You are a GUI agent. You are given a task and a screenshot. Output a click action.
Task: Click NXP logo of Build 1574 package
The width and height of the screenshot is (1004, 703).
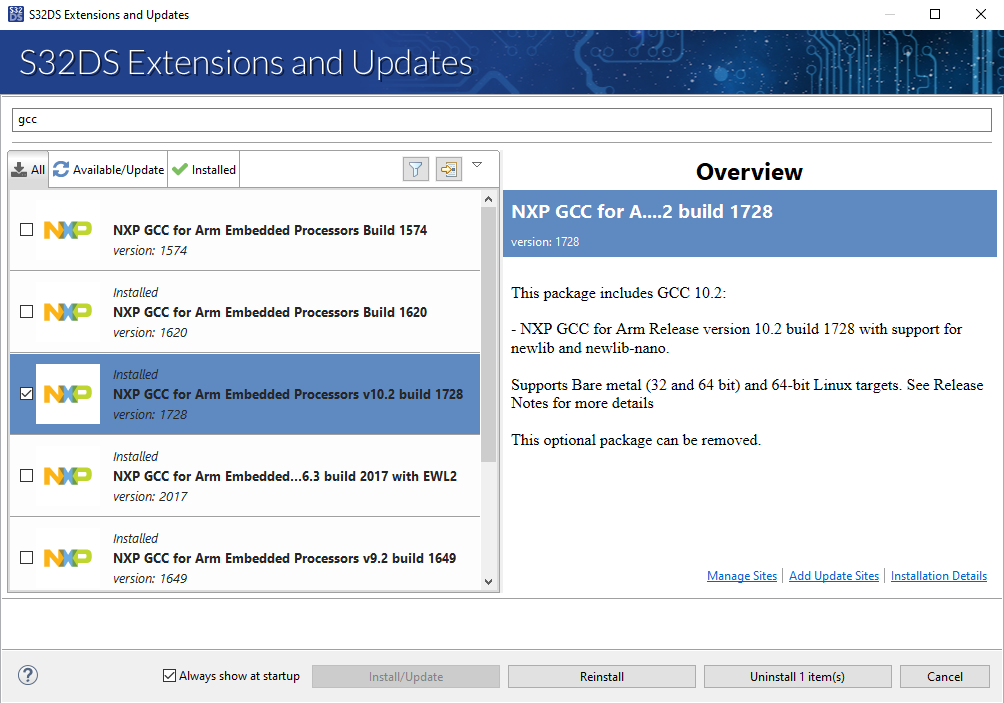68,230
